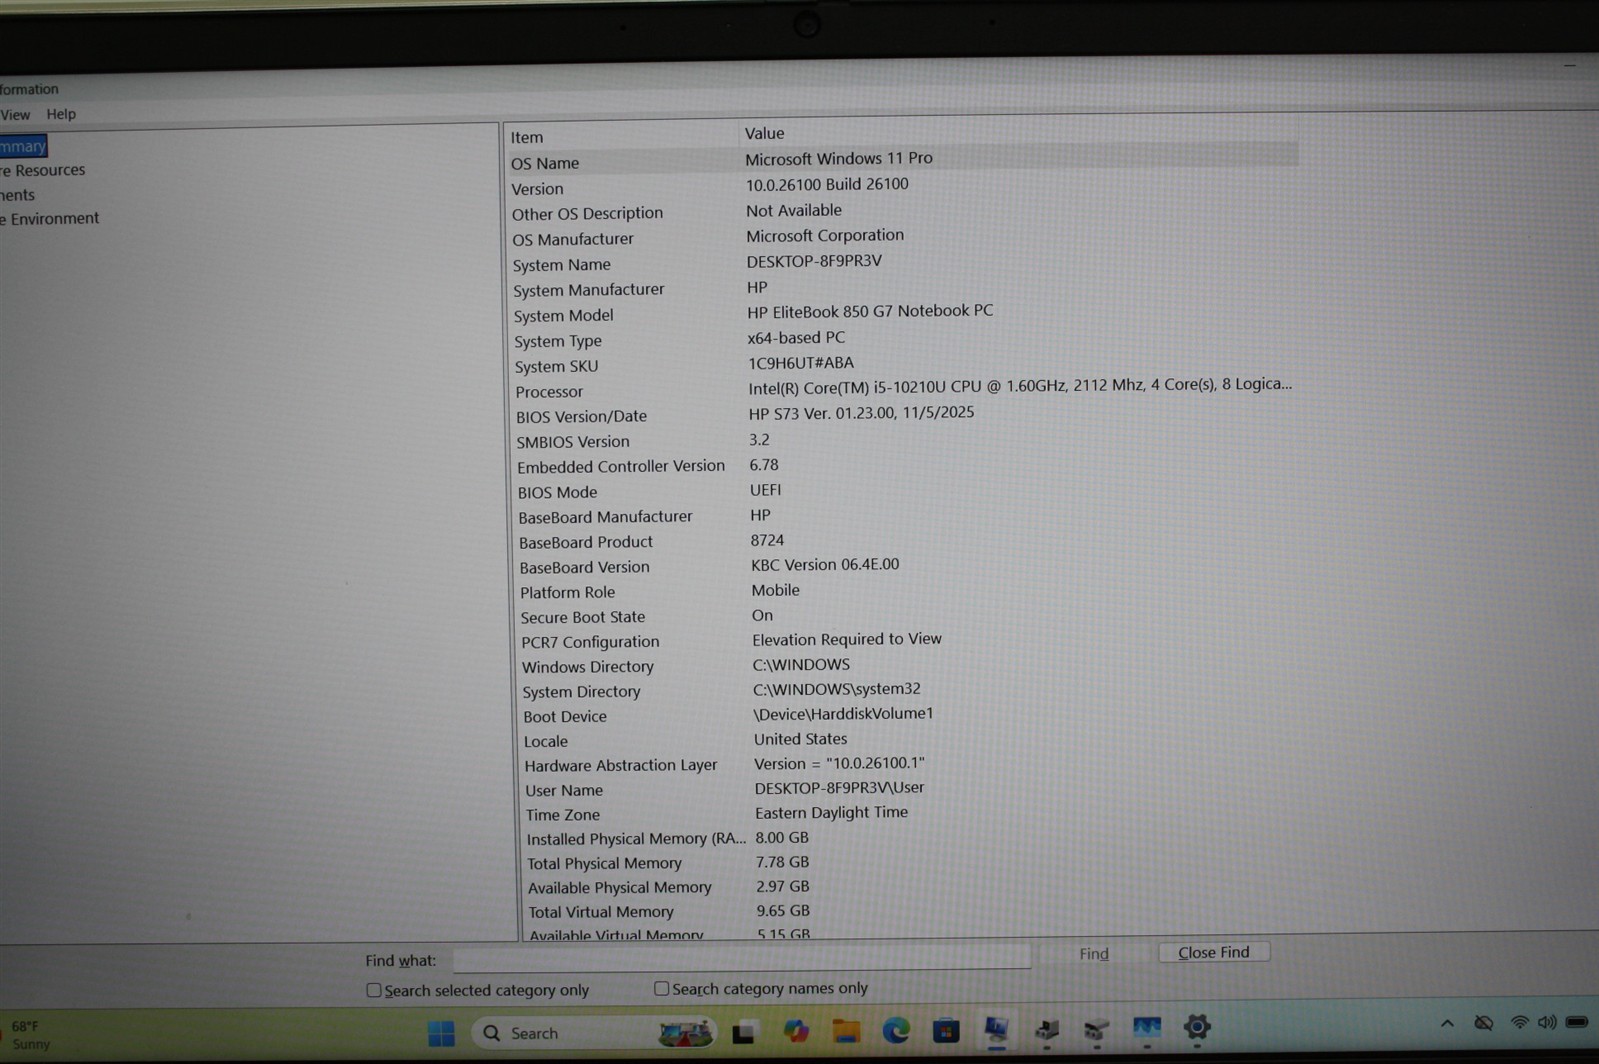1599x1064 pixels.
Task: Open the volume speaker tray icon
Action: click(1547, 1022)
